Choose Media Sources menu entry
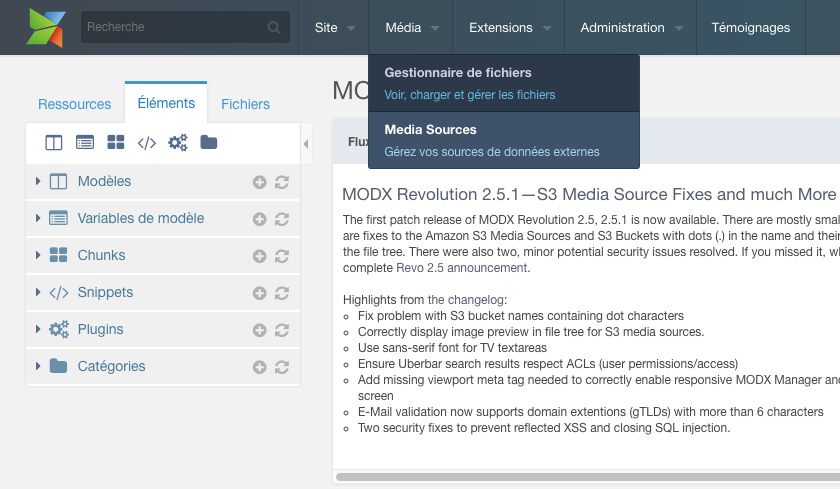840x489 pixels. point(504,140)
